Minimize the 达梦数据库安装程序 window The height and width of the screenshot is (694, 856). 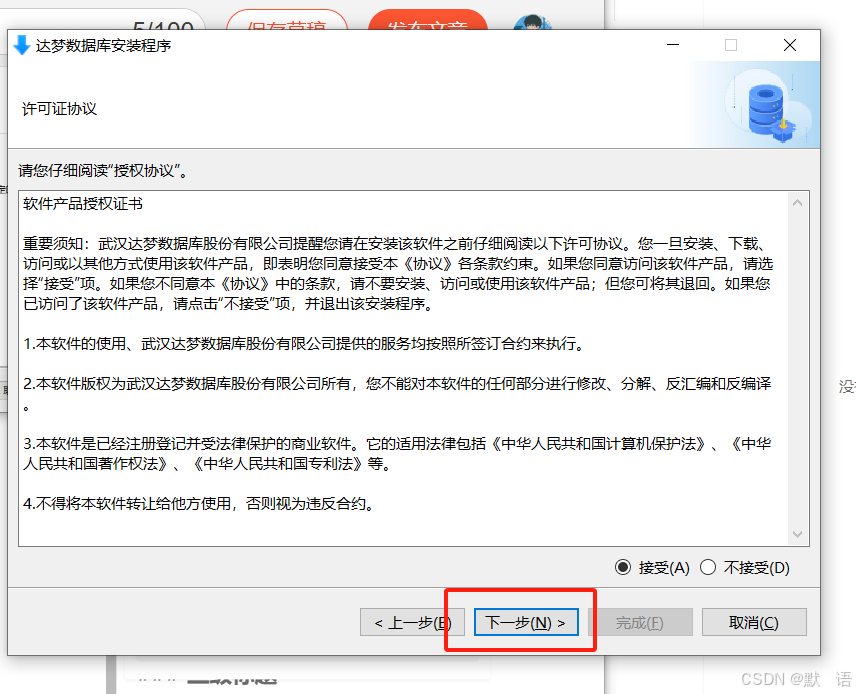pyautogui.click(x=673, y=45)
